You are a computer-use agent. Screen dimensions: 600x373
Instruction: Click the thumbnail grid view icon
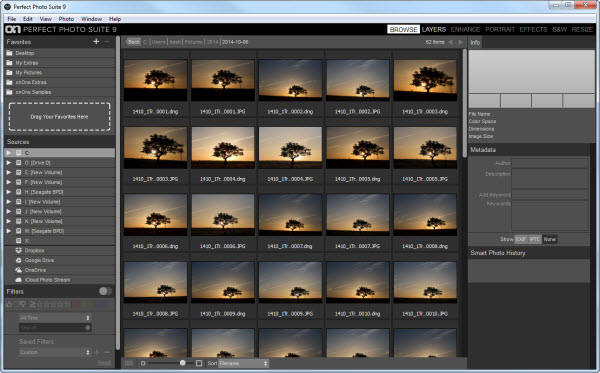click(x=129, y=363)
